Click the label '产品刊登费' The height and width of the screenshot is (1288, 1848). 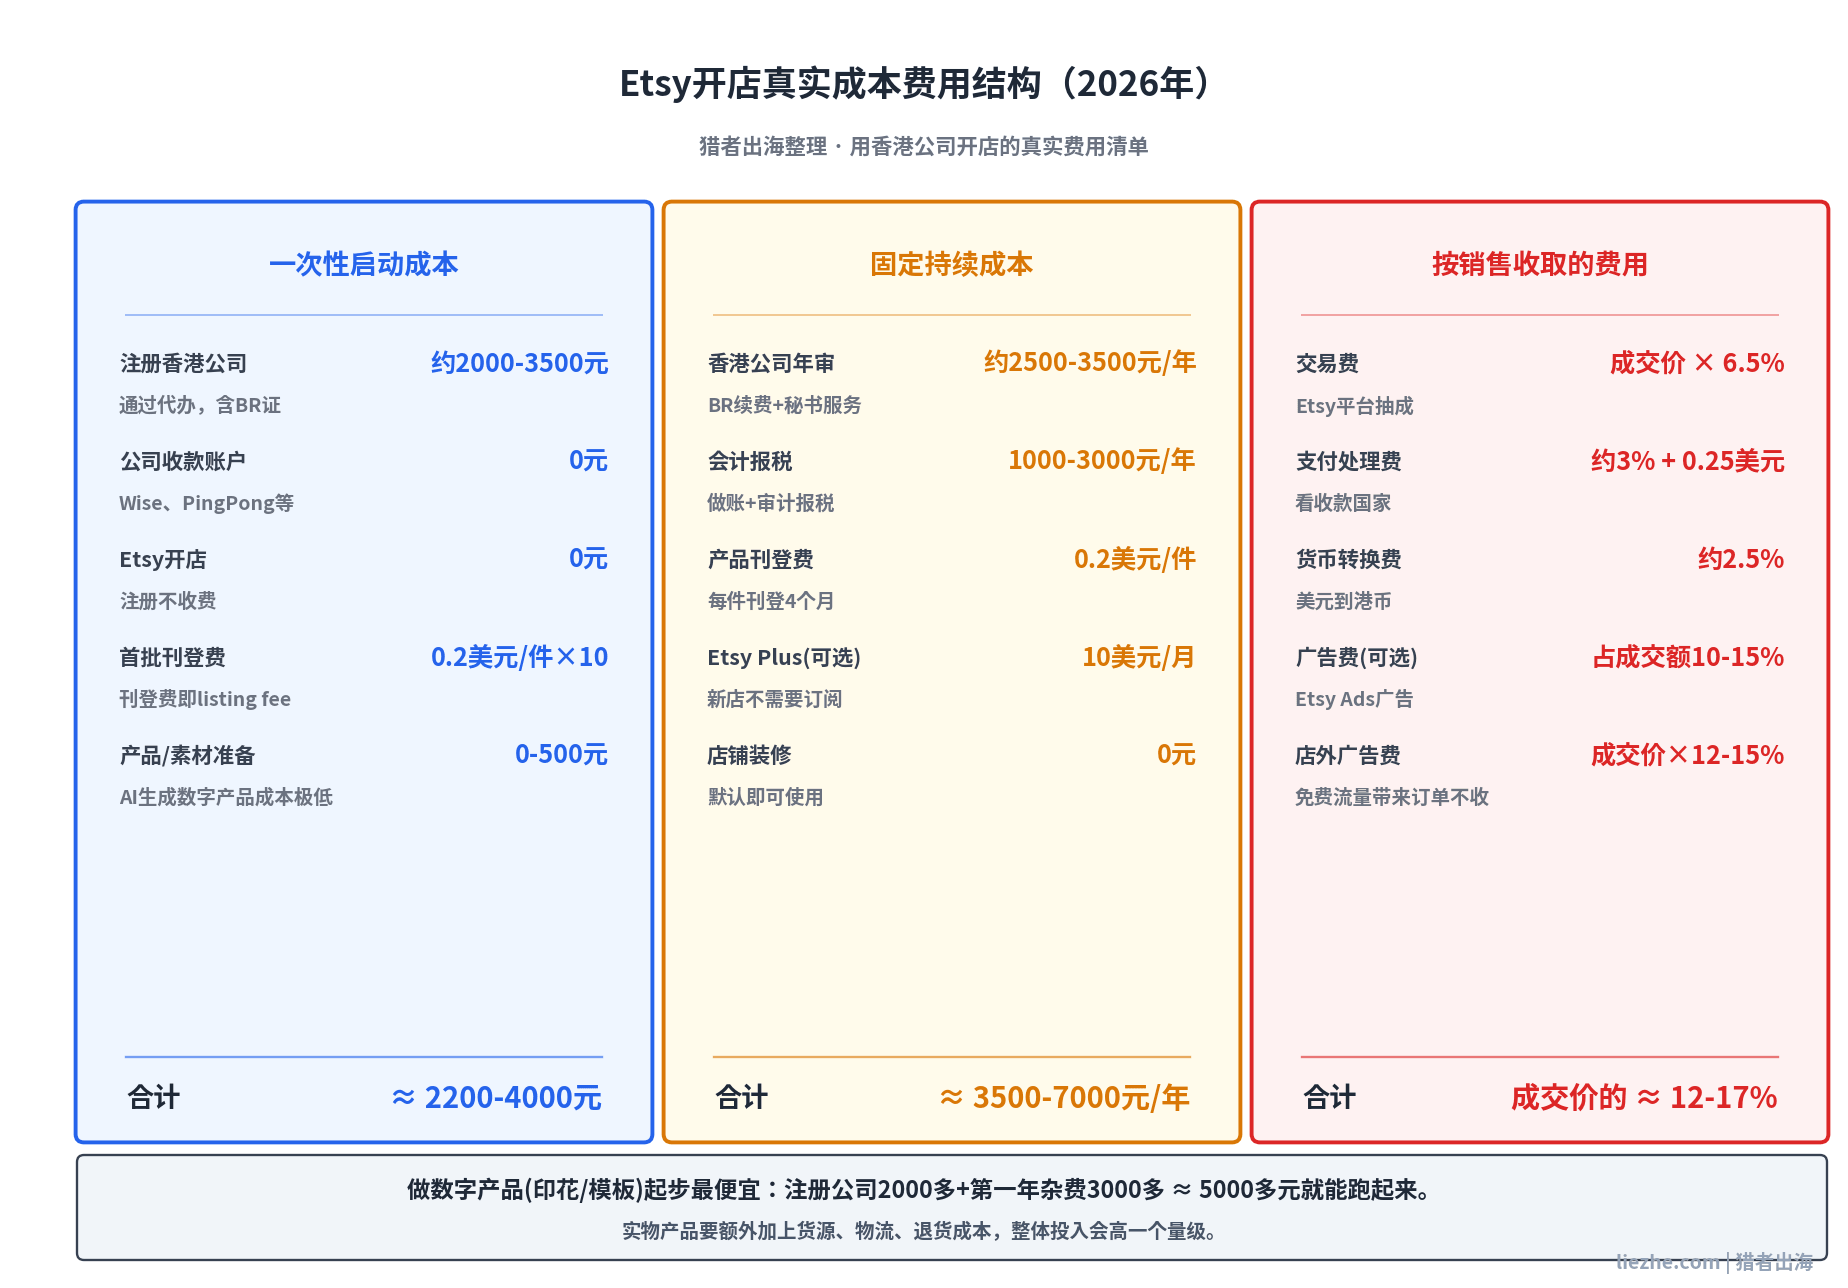(761, 559)
